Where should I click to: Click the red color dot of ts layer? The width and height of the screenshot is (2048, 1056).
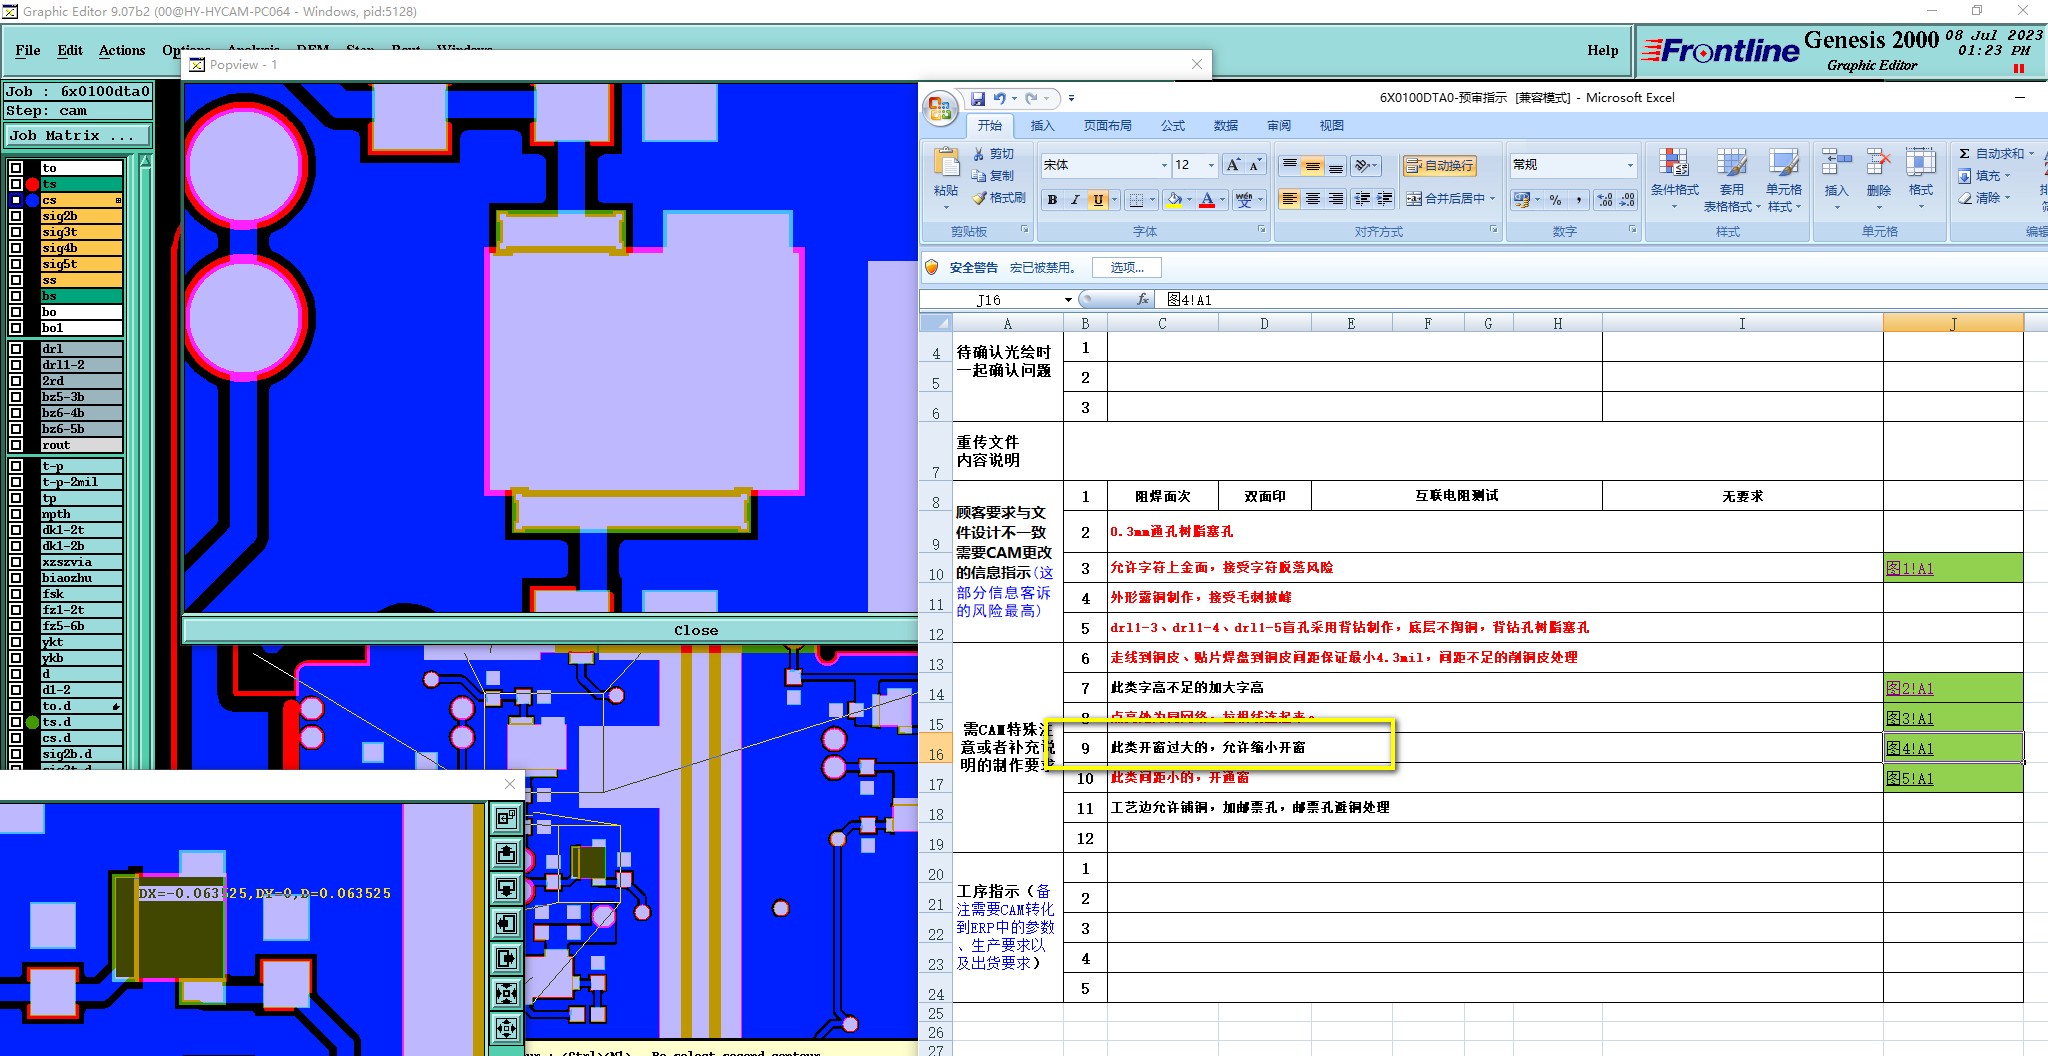point(32,184)
